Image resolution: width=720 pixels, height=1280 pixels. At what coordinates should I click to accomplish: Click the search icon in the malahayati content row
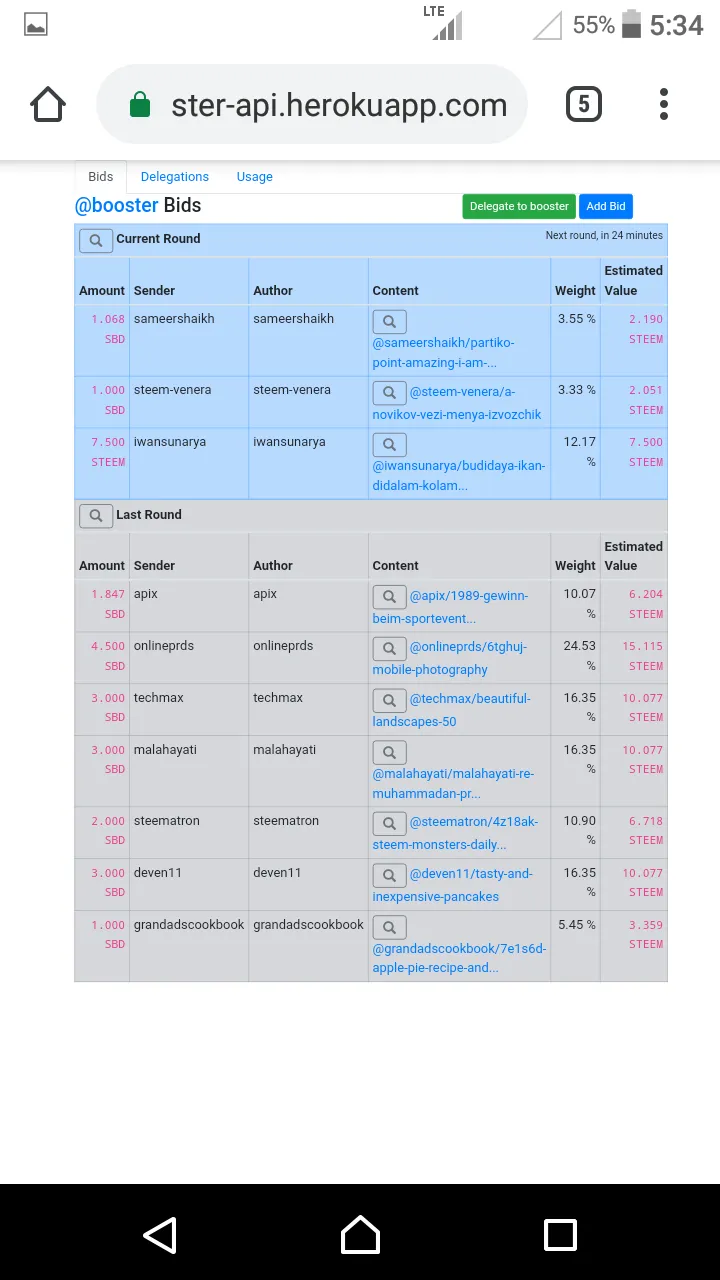[390, 751]
